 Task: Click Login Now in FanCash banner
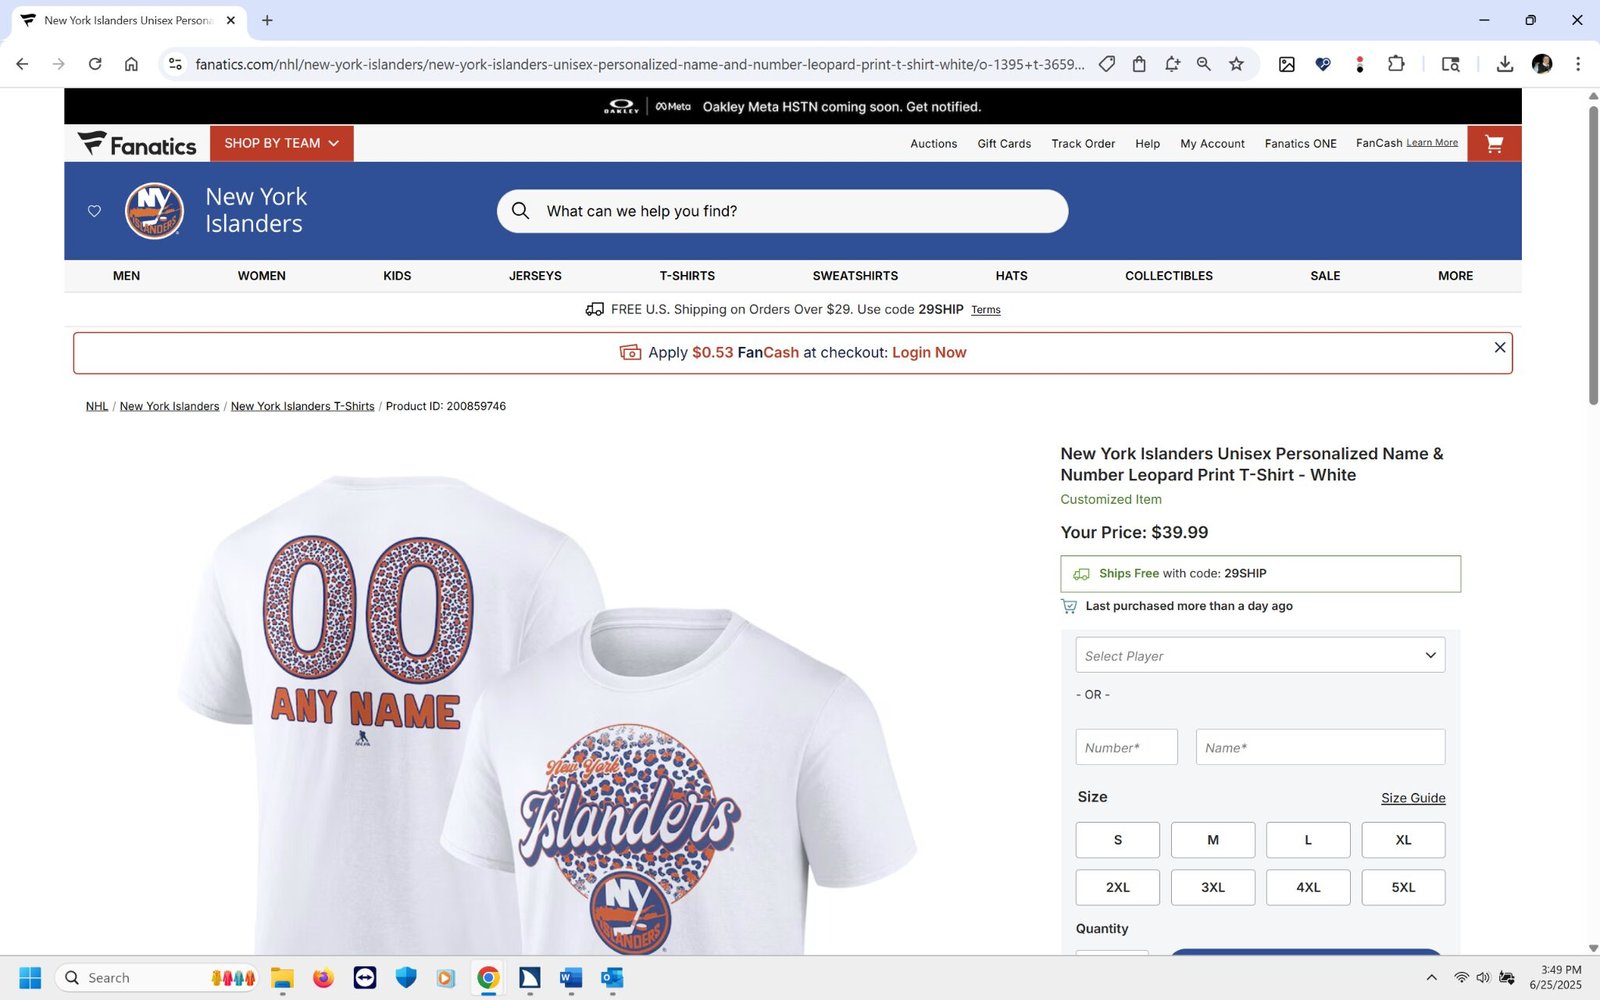point(929,353)
